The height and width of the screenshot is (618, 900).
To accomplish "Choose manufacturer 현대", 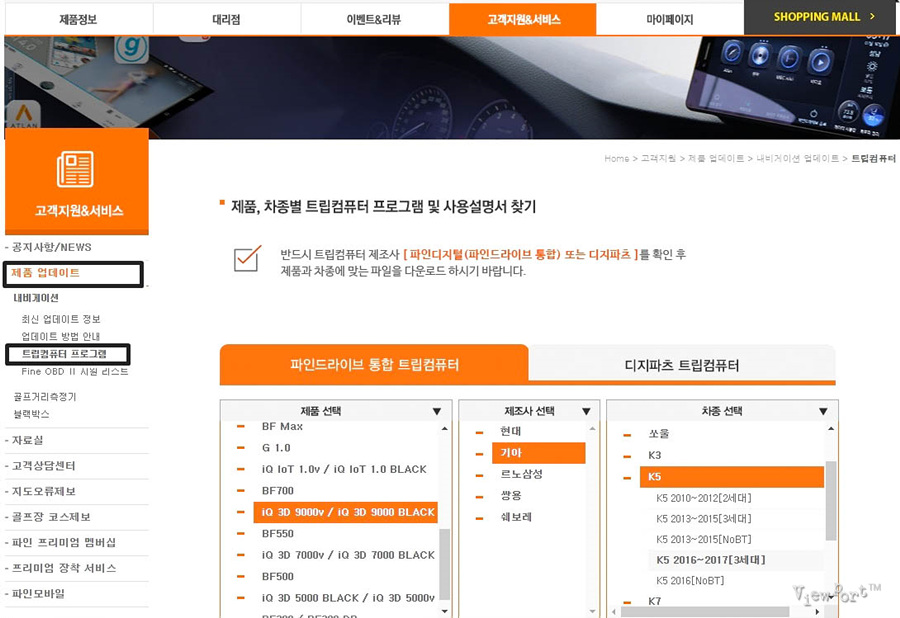I will tap(510, 431).
